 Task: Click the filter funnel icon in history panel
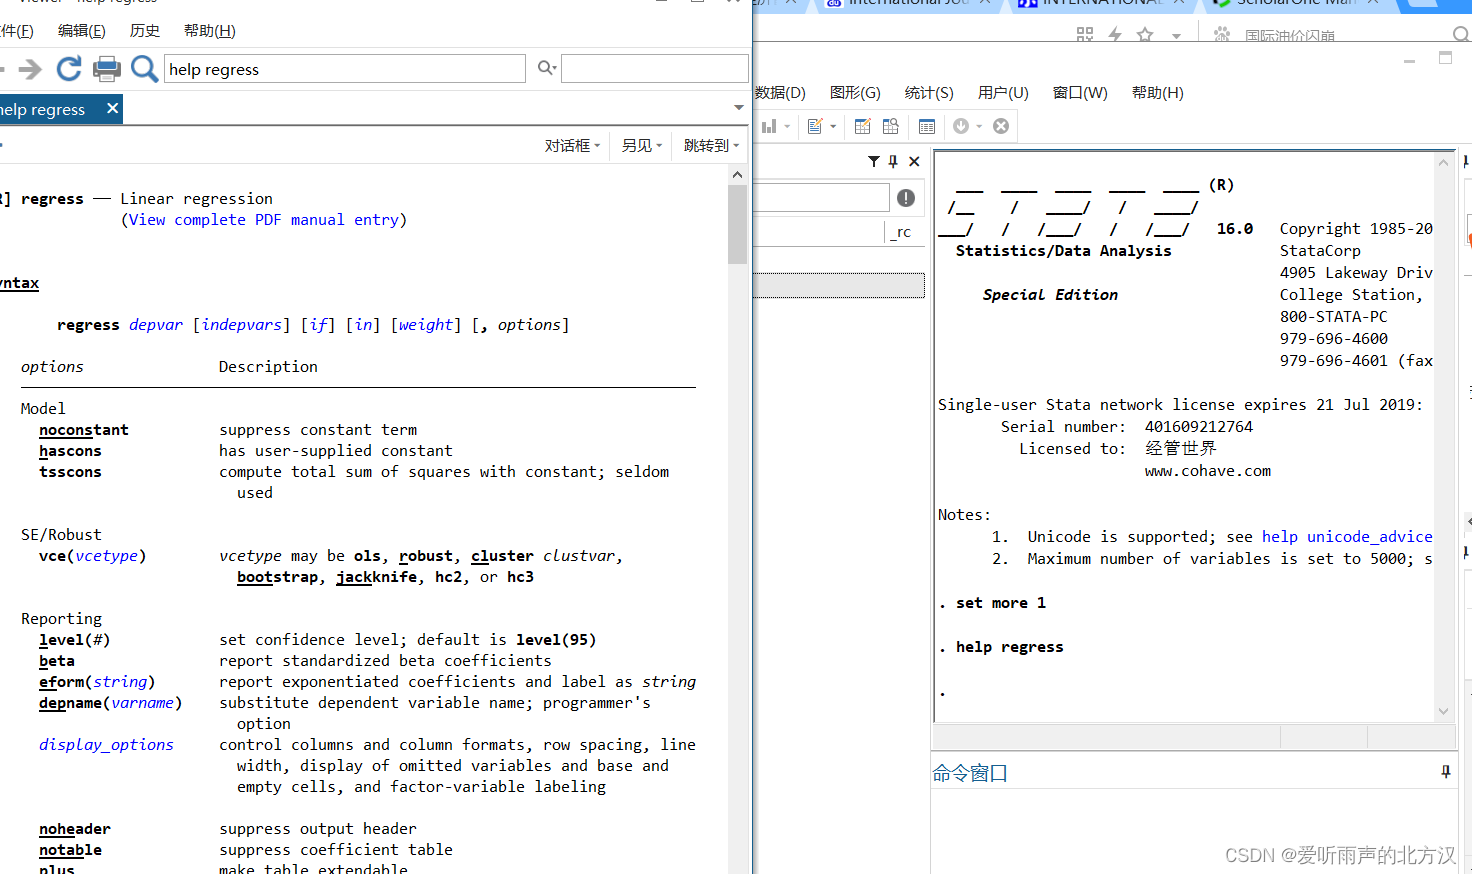point(873,161)
